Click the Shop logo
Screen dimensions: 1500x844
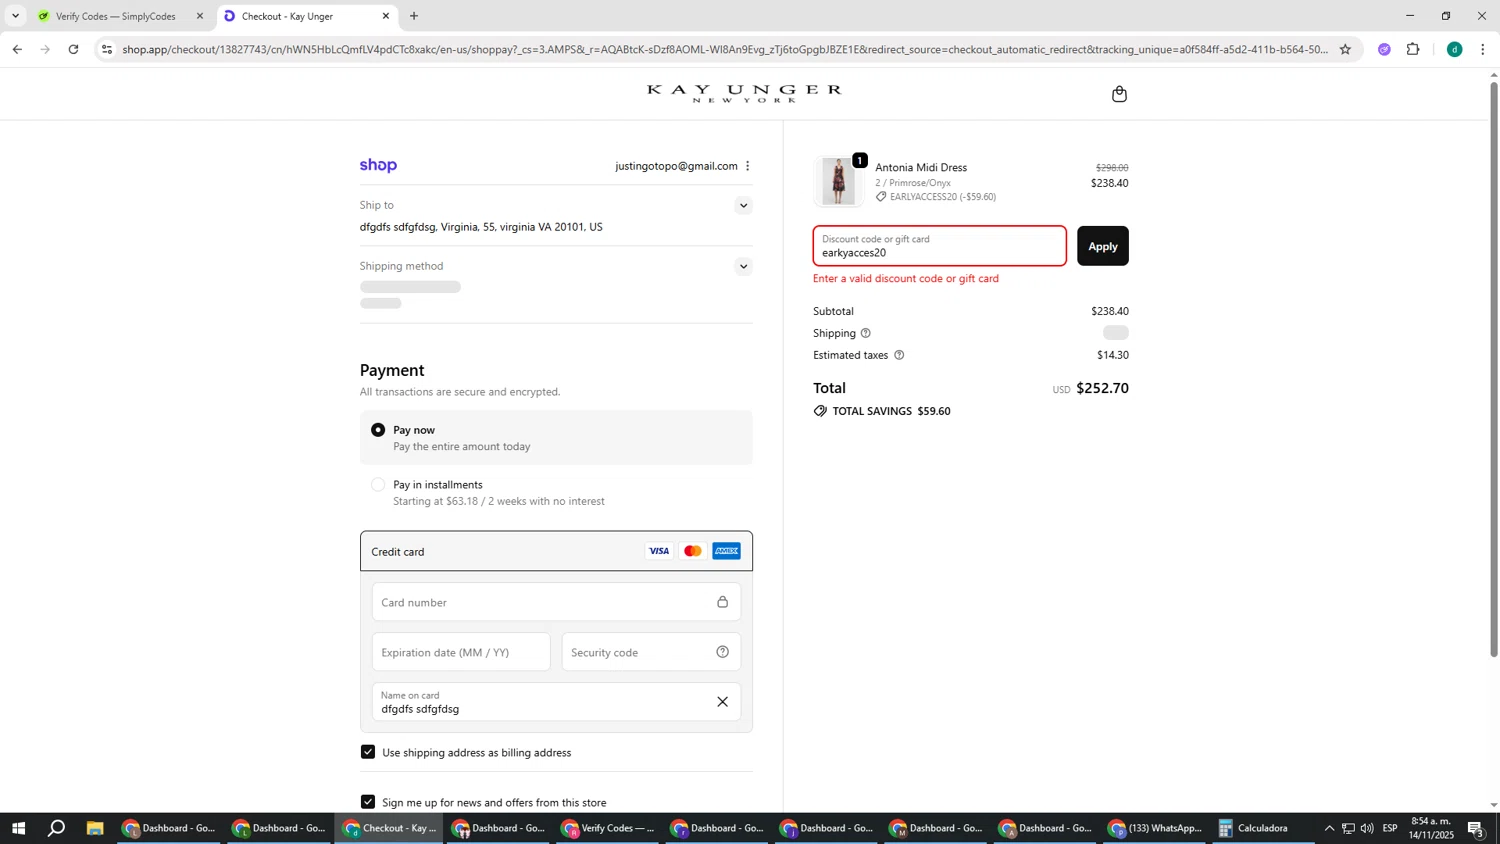point(378,165)
